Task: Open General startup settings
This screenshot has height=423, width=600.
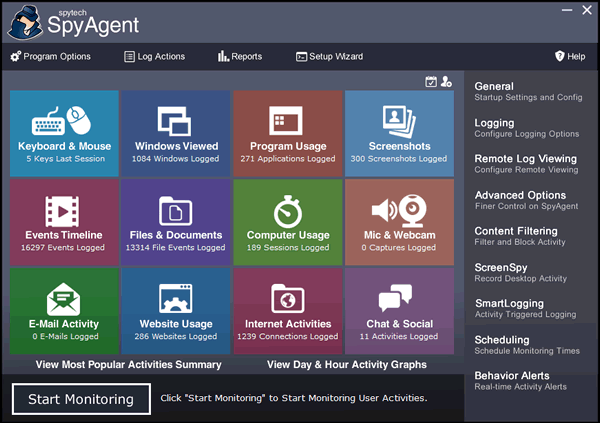Action: coord(528,91)
